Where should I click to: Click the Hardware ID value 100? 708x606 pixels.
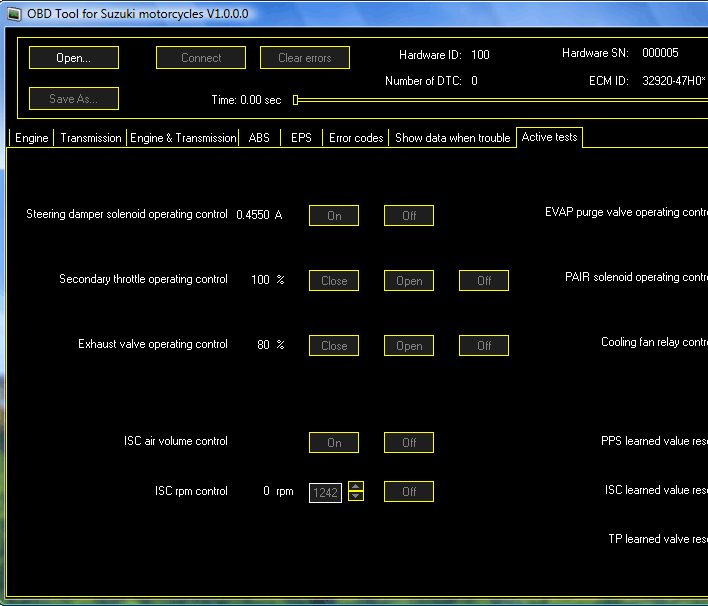click(480, 55)
